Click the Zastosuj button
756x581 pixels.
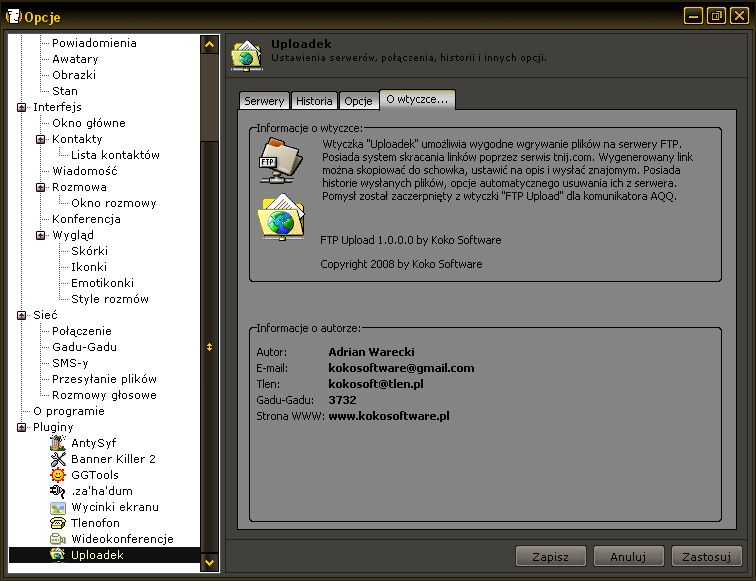[x=706, y=556]
